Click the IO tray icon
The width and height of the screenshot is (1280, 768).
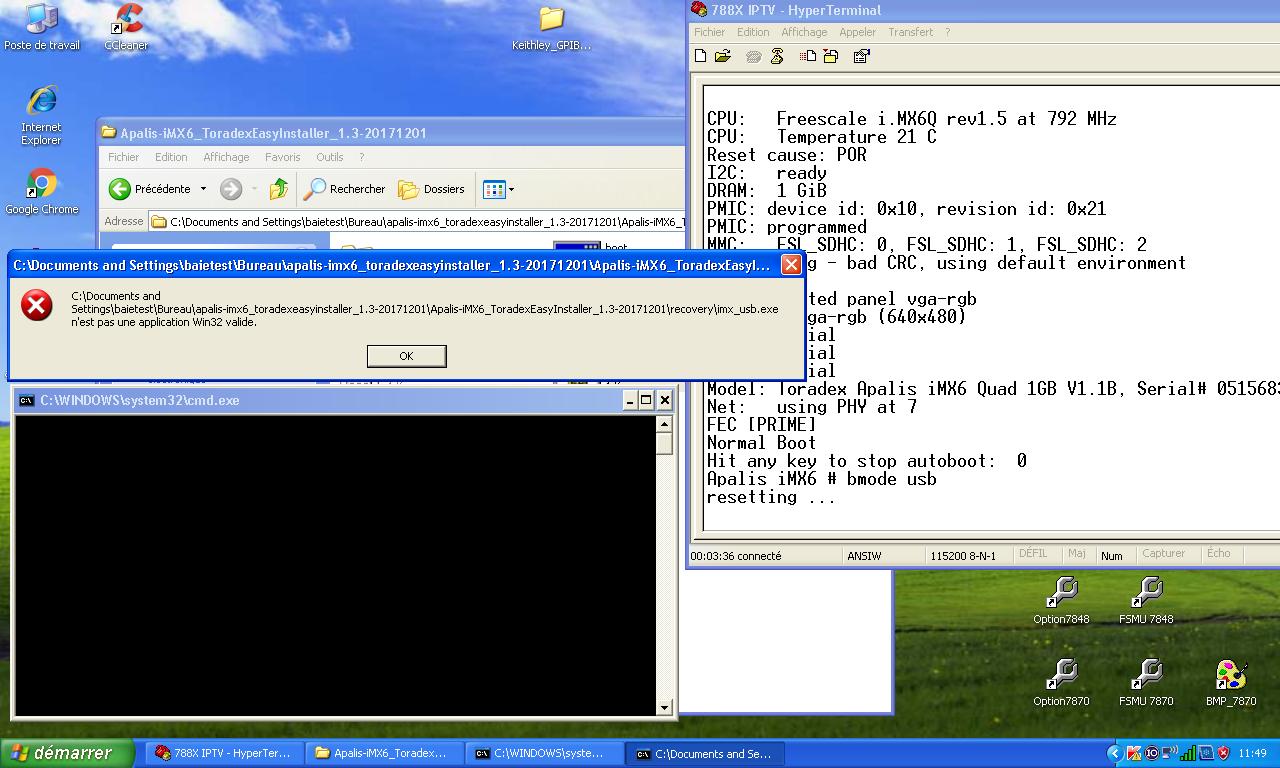1151,753
